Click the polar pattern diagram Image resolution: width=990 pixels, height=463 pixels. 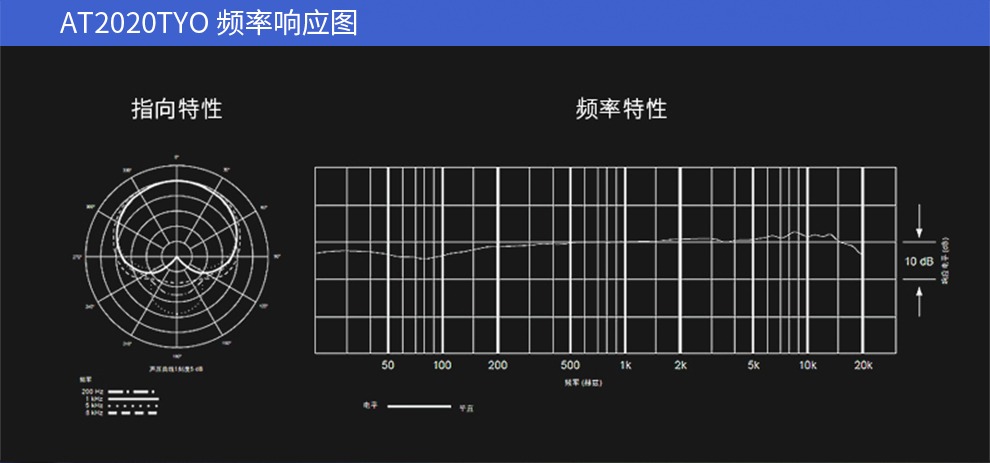(x=177, y=256)
